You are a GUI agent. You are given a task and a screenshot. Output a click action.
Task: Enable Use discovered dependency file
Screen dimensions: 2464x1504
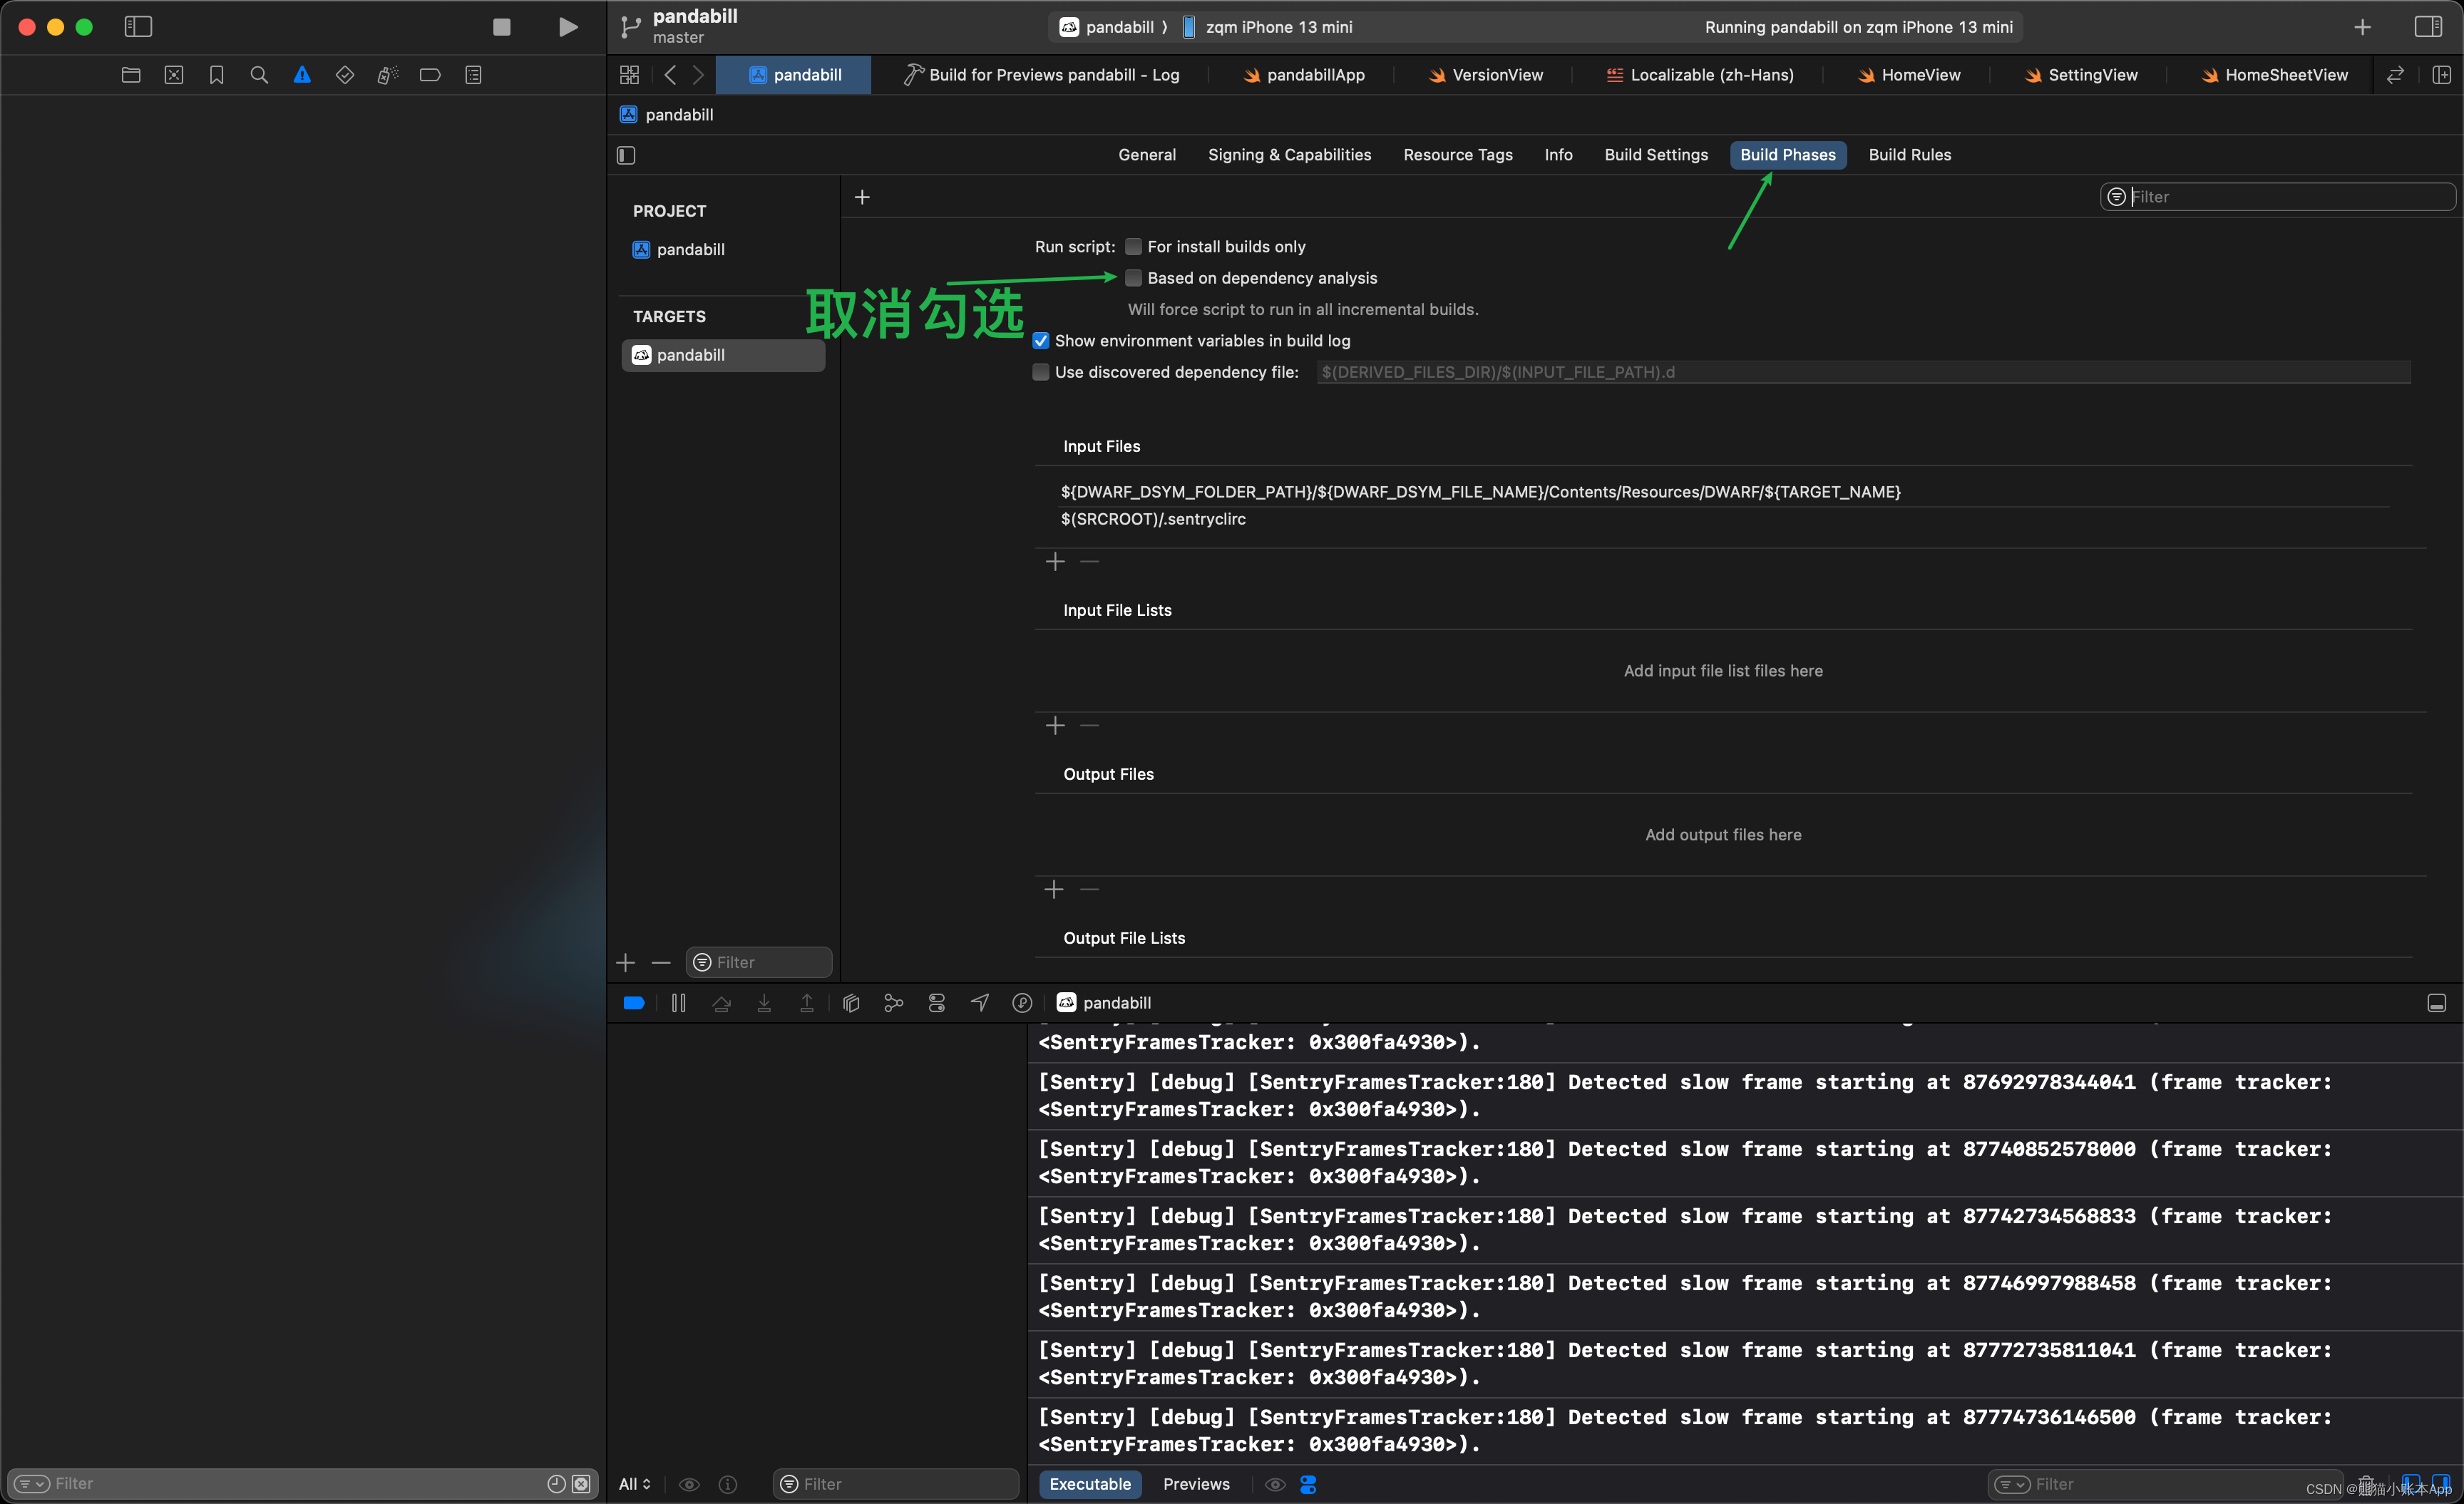pyautogui.click(x=1041, y=372)
